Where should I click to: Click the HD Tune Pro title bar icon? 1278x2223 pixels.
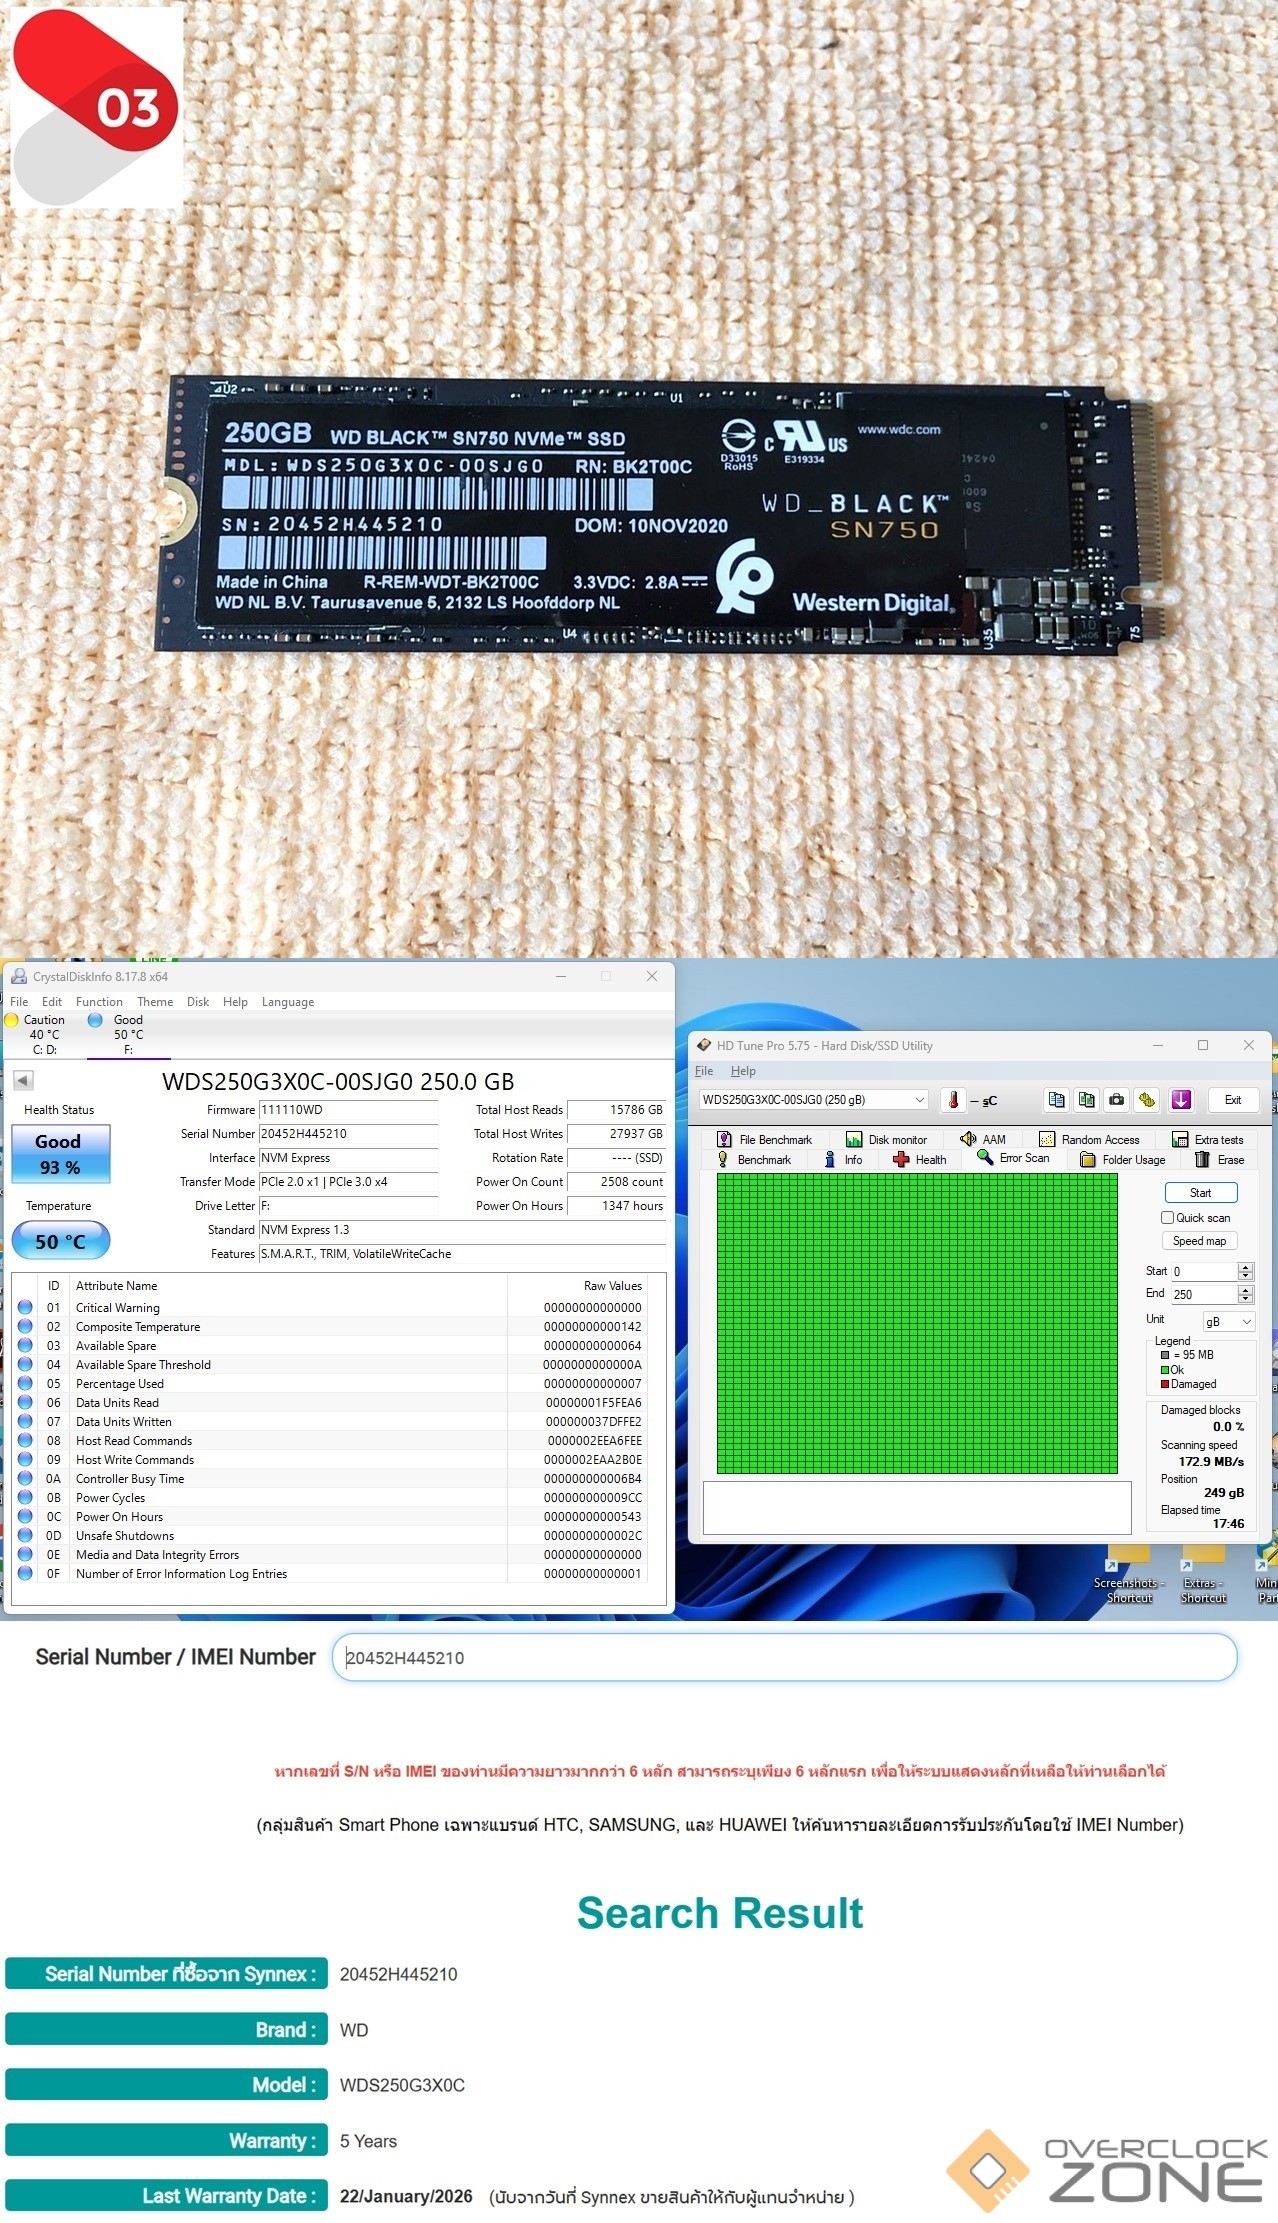[x=704, y=1045]
